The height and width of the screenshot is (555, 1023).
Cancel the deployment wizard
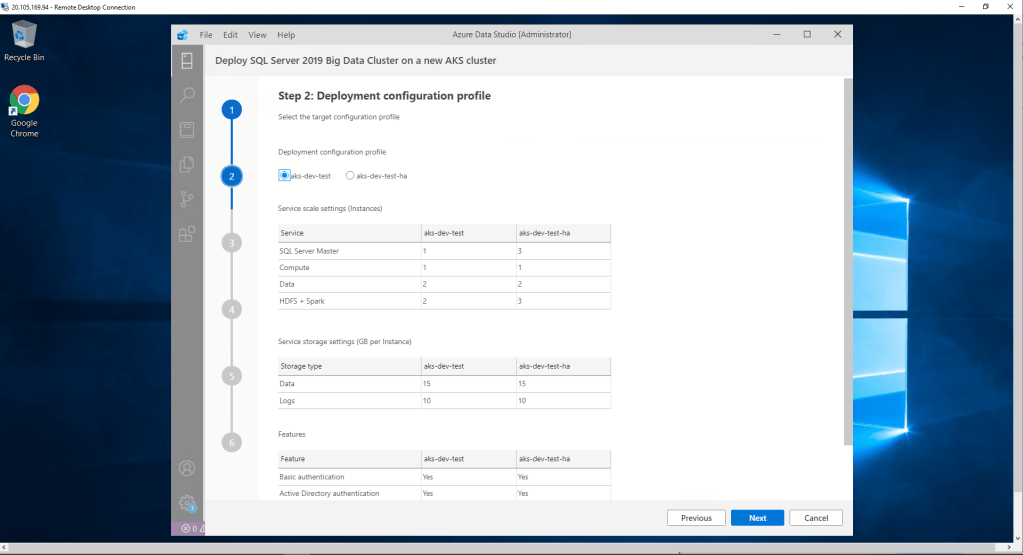[815, 518]
